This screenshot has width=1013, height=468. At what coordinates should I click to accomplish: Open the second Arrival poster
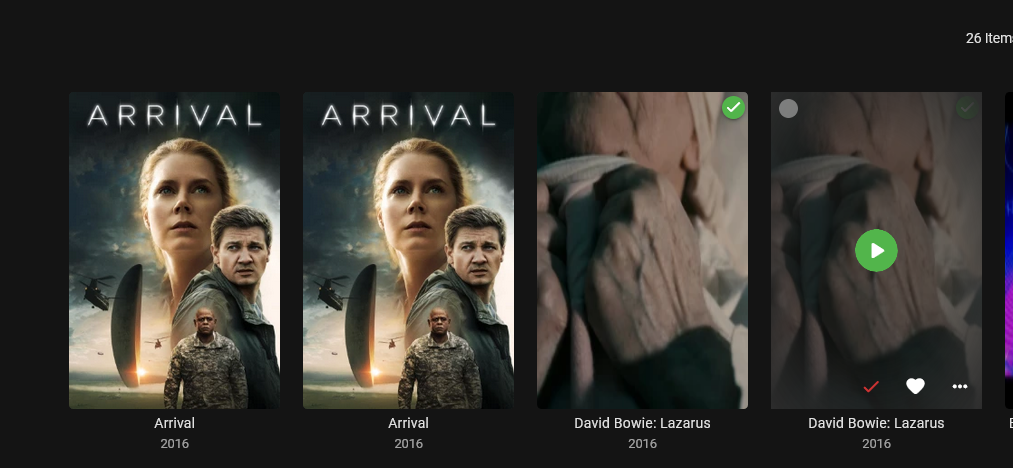pyautogui.click(x=408, y=250)
